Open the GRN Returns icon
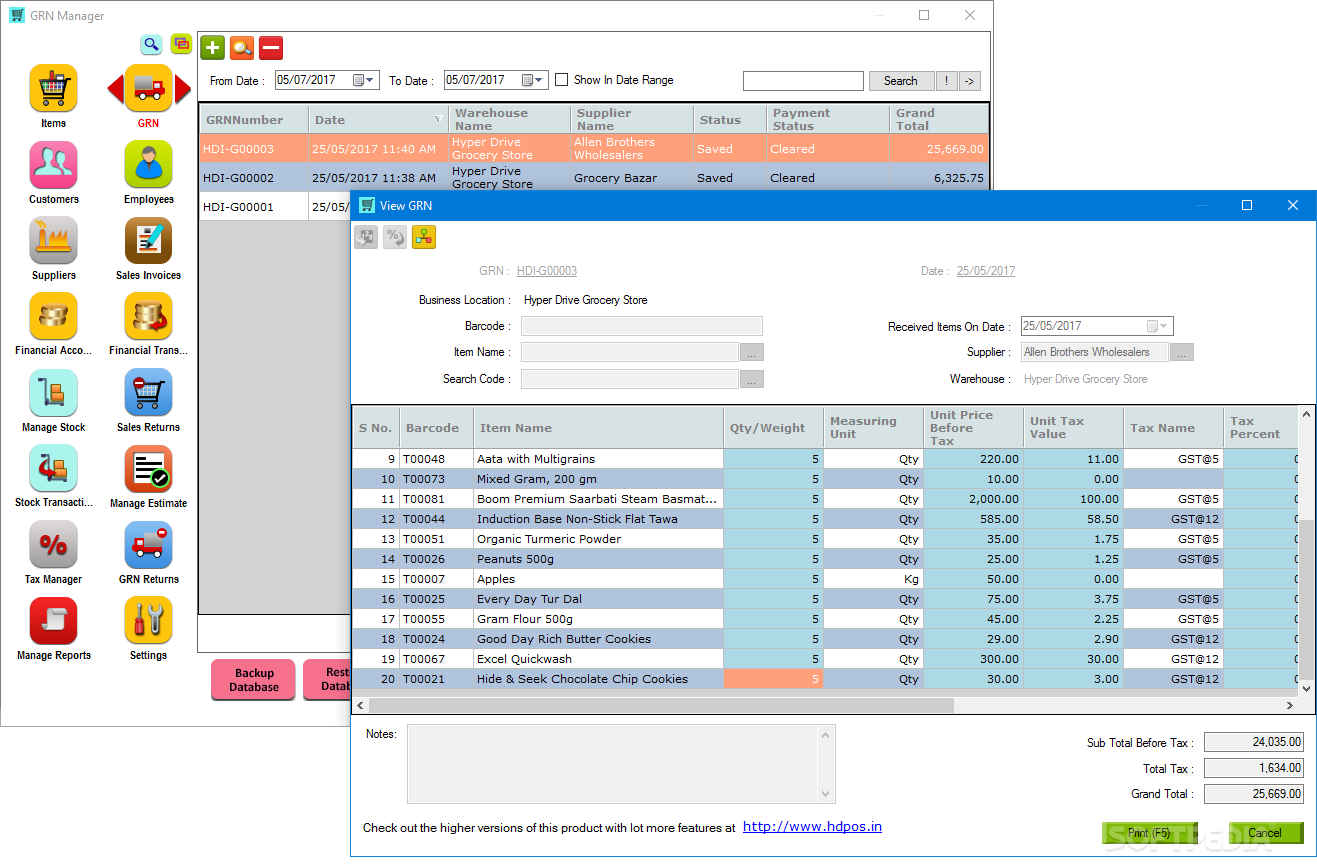This screenshot has width=1317, height=865. click(x=148, y=544)
